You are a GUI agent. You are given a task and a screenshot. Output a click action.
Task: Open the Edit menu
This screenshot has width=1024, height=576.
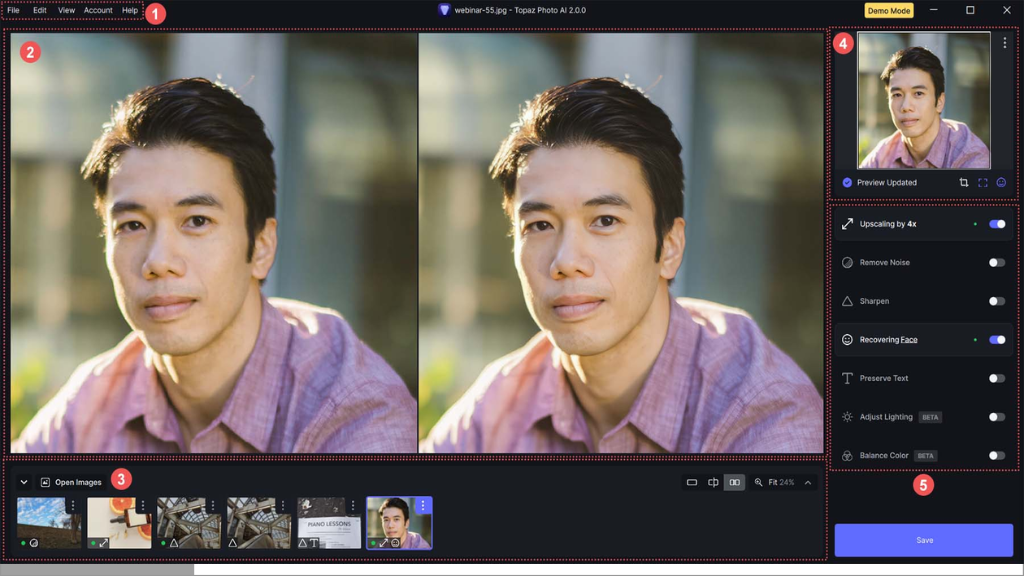(x=40, y=10)
